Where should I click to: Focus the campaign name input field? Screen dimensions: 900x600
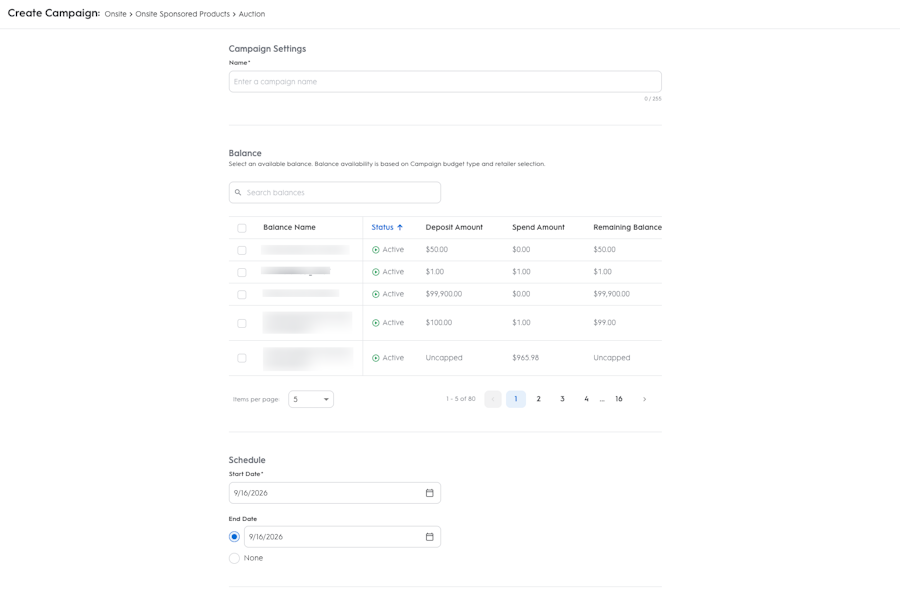point(445,82)
